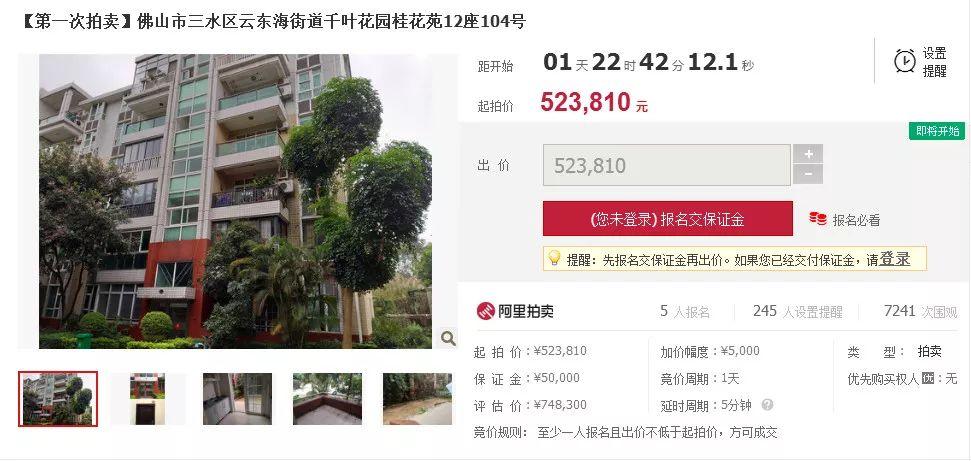
Task: Click the help question mark near 延时周期
Action: (x=767, y=405)
